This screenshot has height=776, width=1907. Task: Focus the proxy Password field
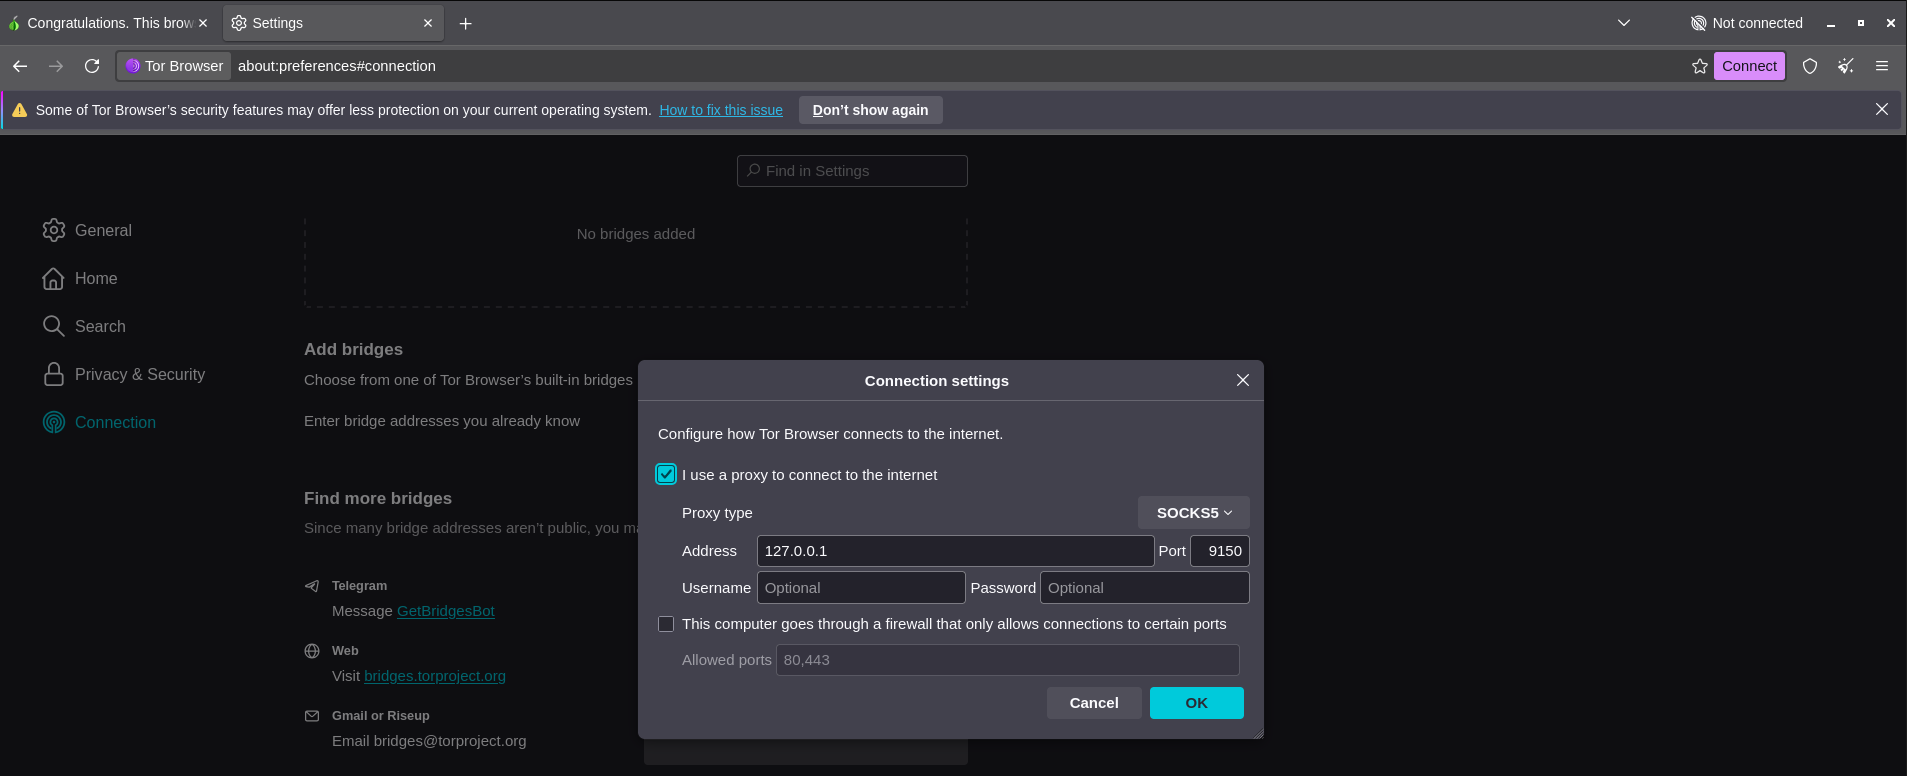(1145, 588)
